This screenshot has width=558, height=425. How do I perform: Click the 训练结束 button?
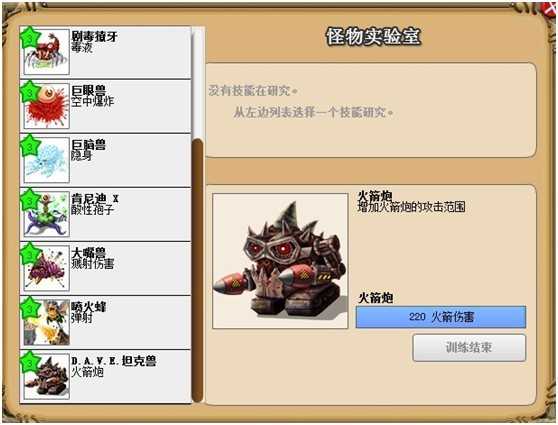pos(469,347)
